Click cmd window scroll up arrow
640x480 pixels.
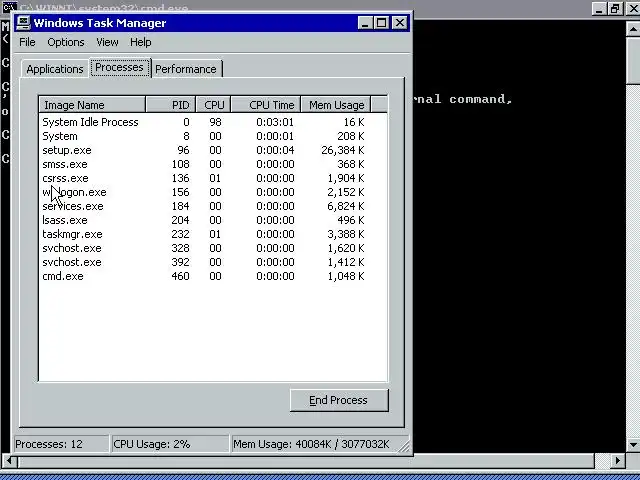633,29
